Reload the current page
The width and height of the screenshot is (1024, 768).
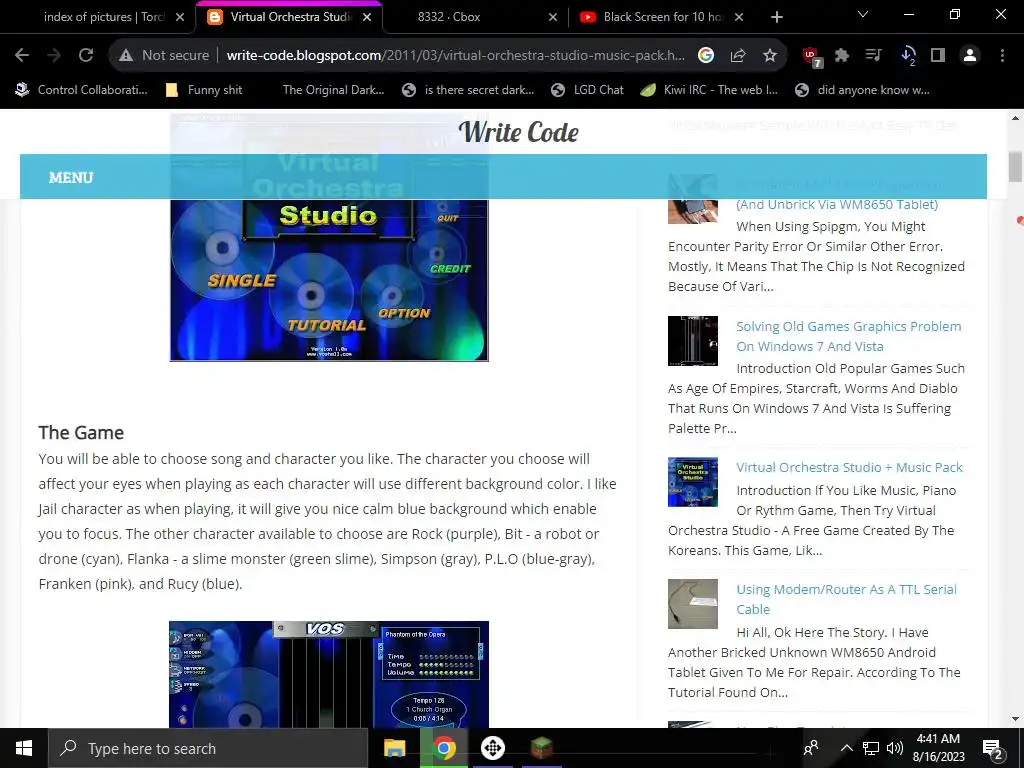pos(86,56)
